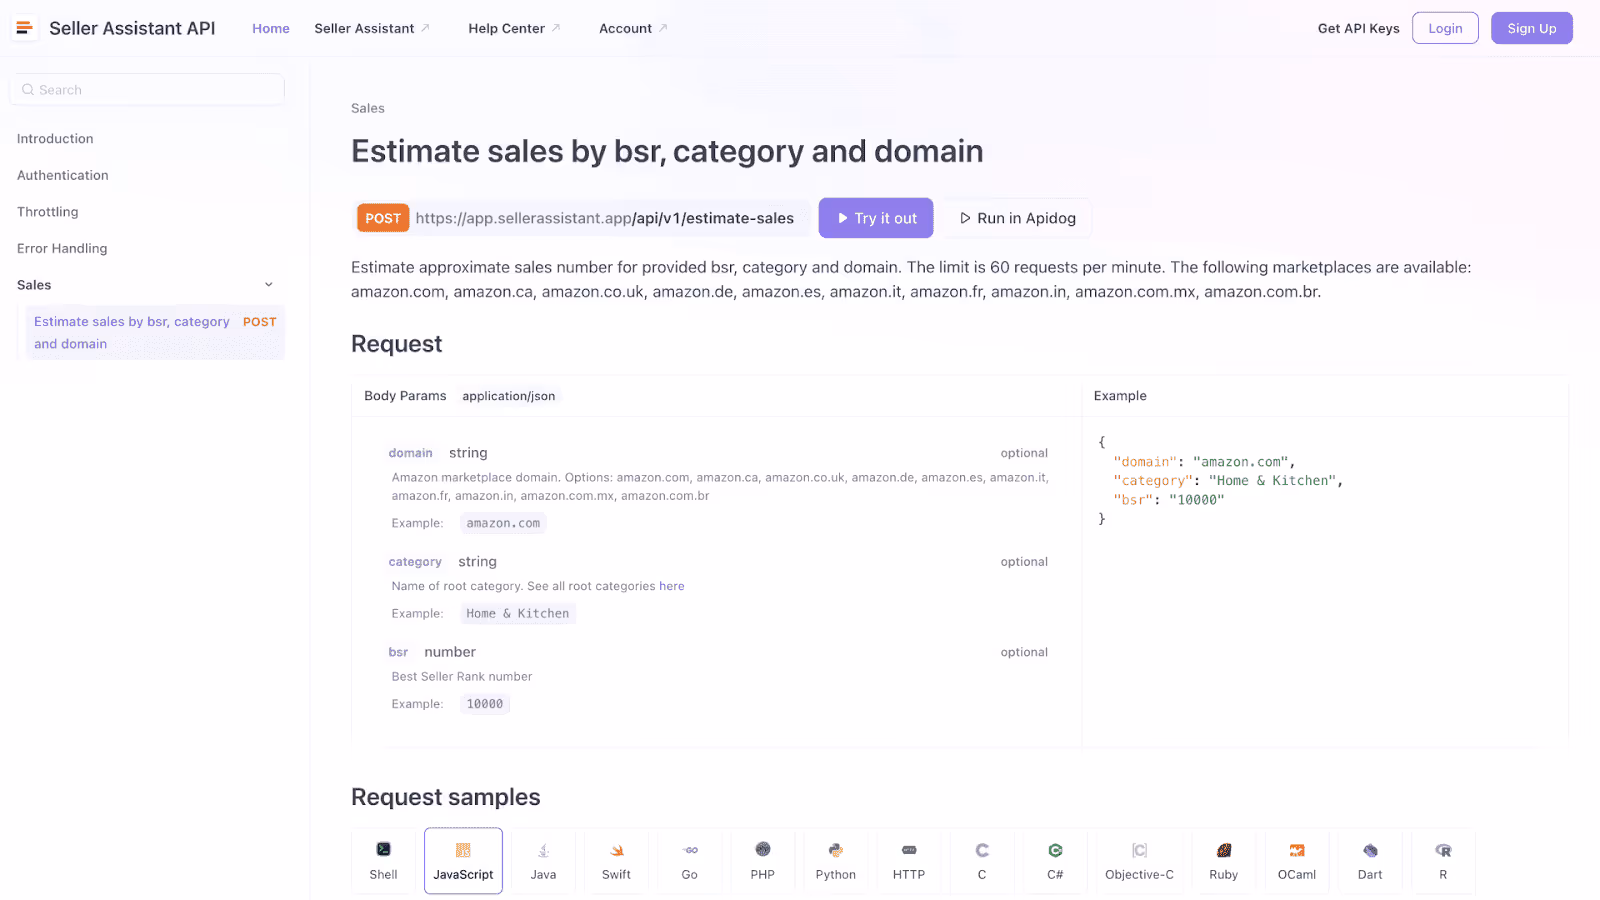Viewport: 1600px width, 900px height.
Task: Select the Go request sample icon
Action: click(690, 850)
